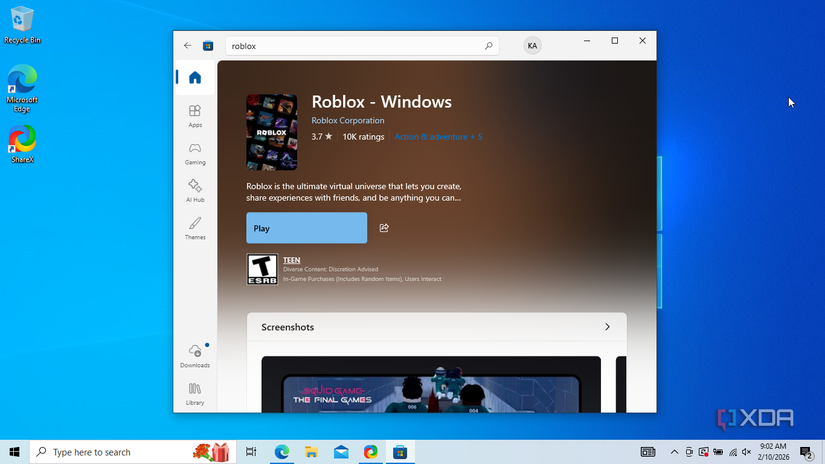The image size is (825, 464).
Task: Click the ESRB T rating badge
Action: point(262,269)
